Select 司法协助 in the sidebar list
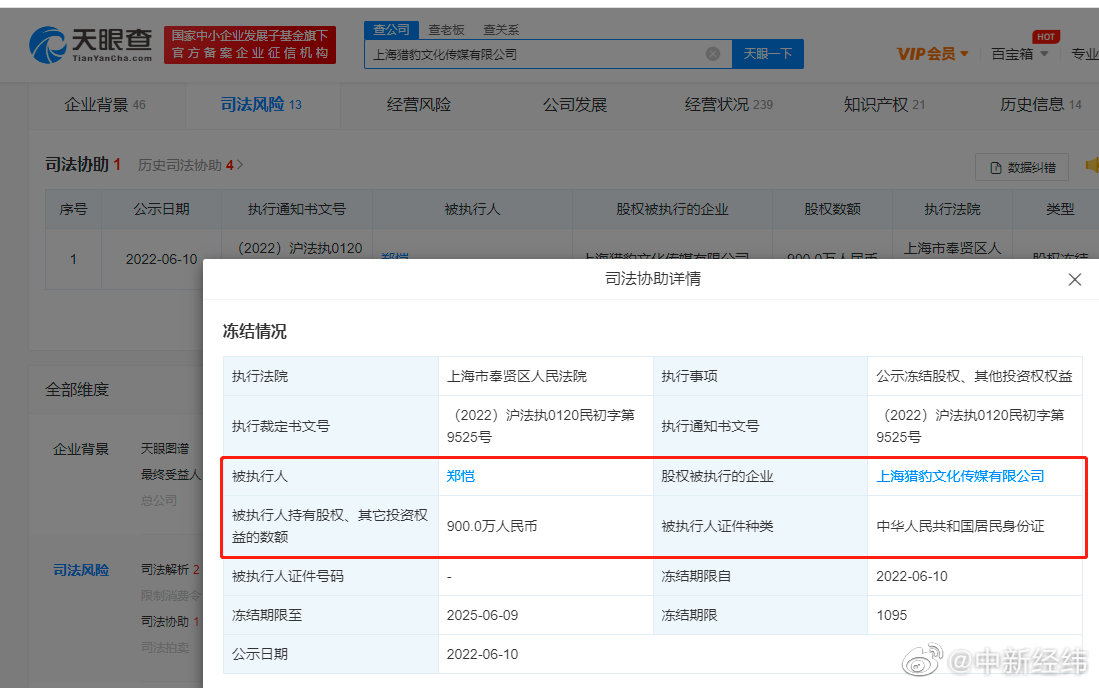 pyautogui.click(x=170, y=621)
